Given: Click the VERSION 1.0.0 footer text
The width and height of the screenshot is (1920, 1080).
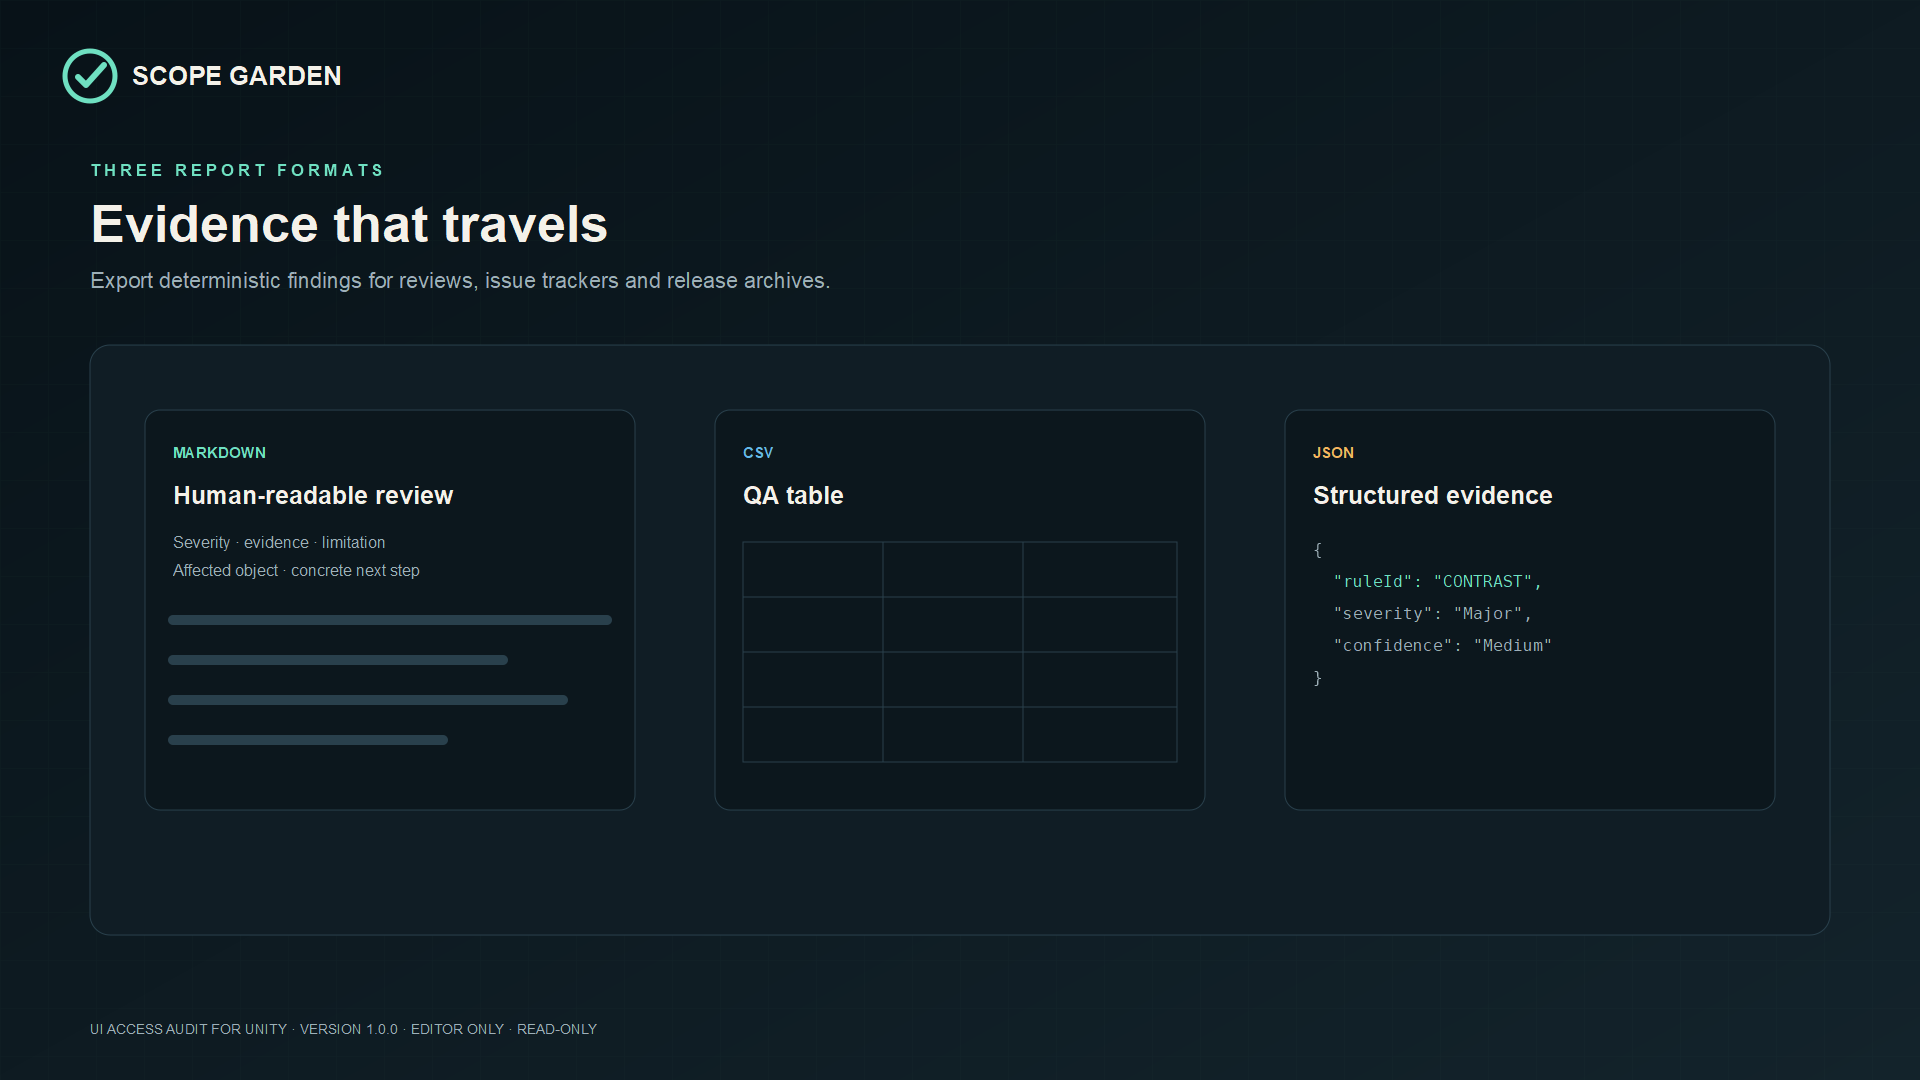Looking at the screenshot, I should pyautogui.click(x=348, y=1029).
